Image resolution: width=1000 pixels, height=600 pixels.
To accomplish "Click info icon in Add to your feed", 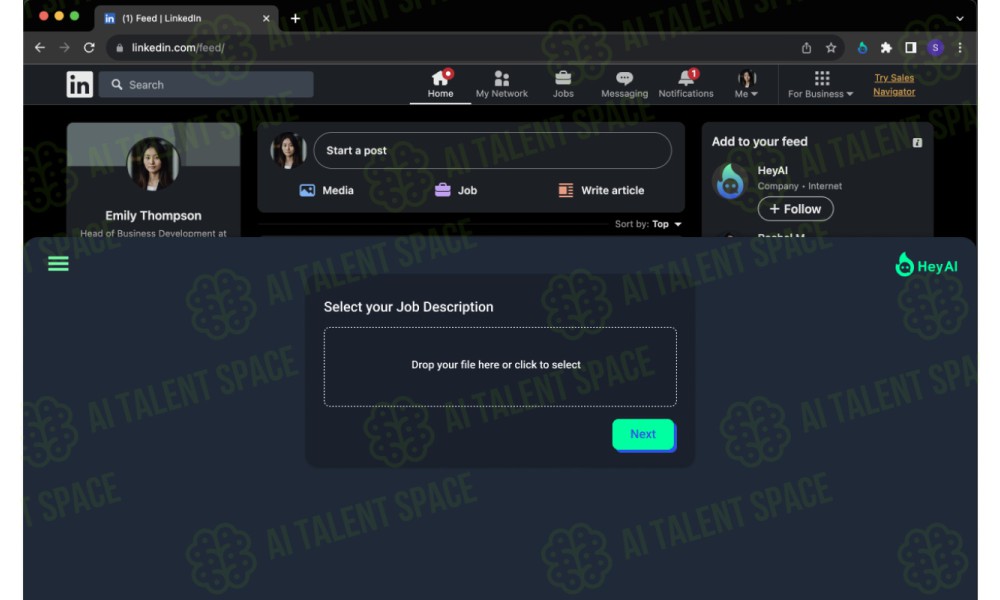I will click(917, 142).
